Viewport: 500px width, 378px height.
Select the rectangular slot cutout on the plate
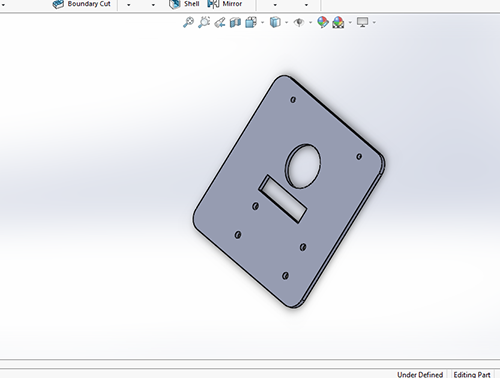pyautogui.click(x=283, y=199)
